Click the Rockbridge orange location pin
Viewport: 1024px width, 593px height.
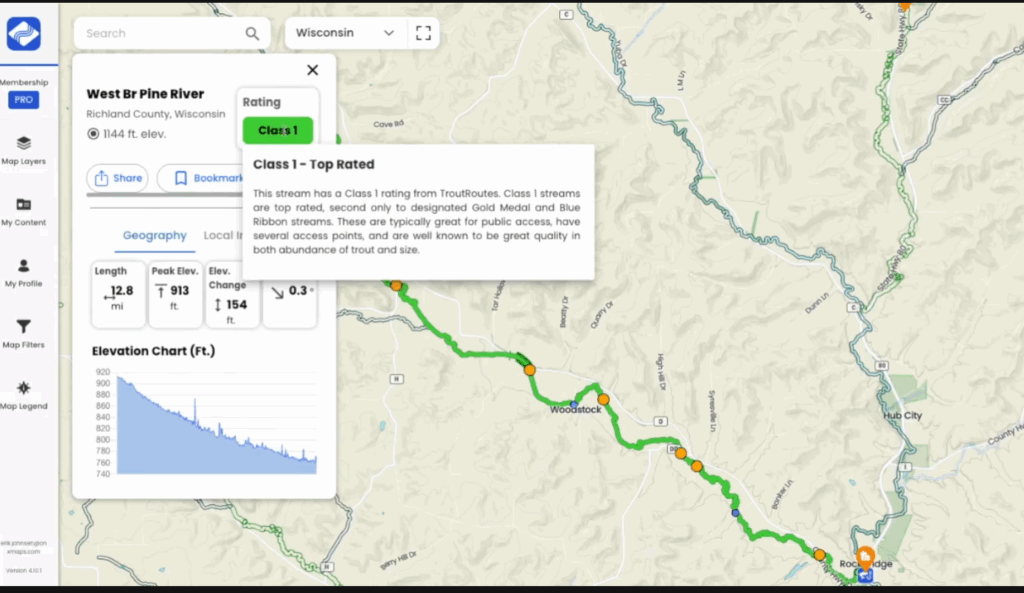click(x=865, y=555)
